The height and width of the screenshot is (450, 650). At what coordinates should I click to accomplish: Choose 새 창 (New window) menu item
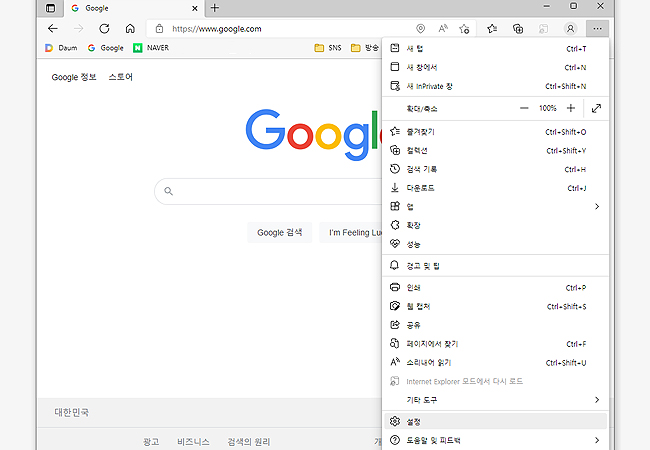tap(495, 67)
